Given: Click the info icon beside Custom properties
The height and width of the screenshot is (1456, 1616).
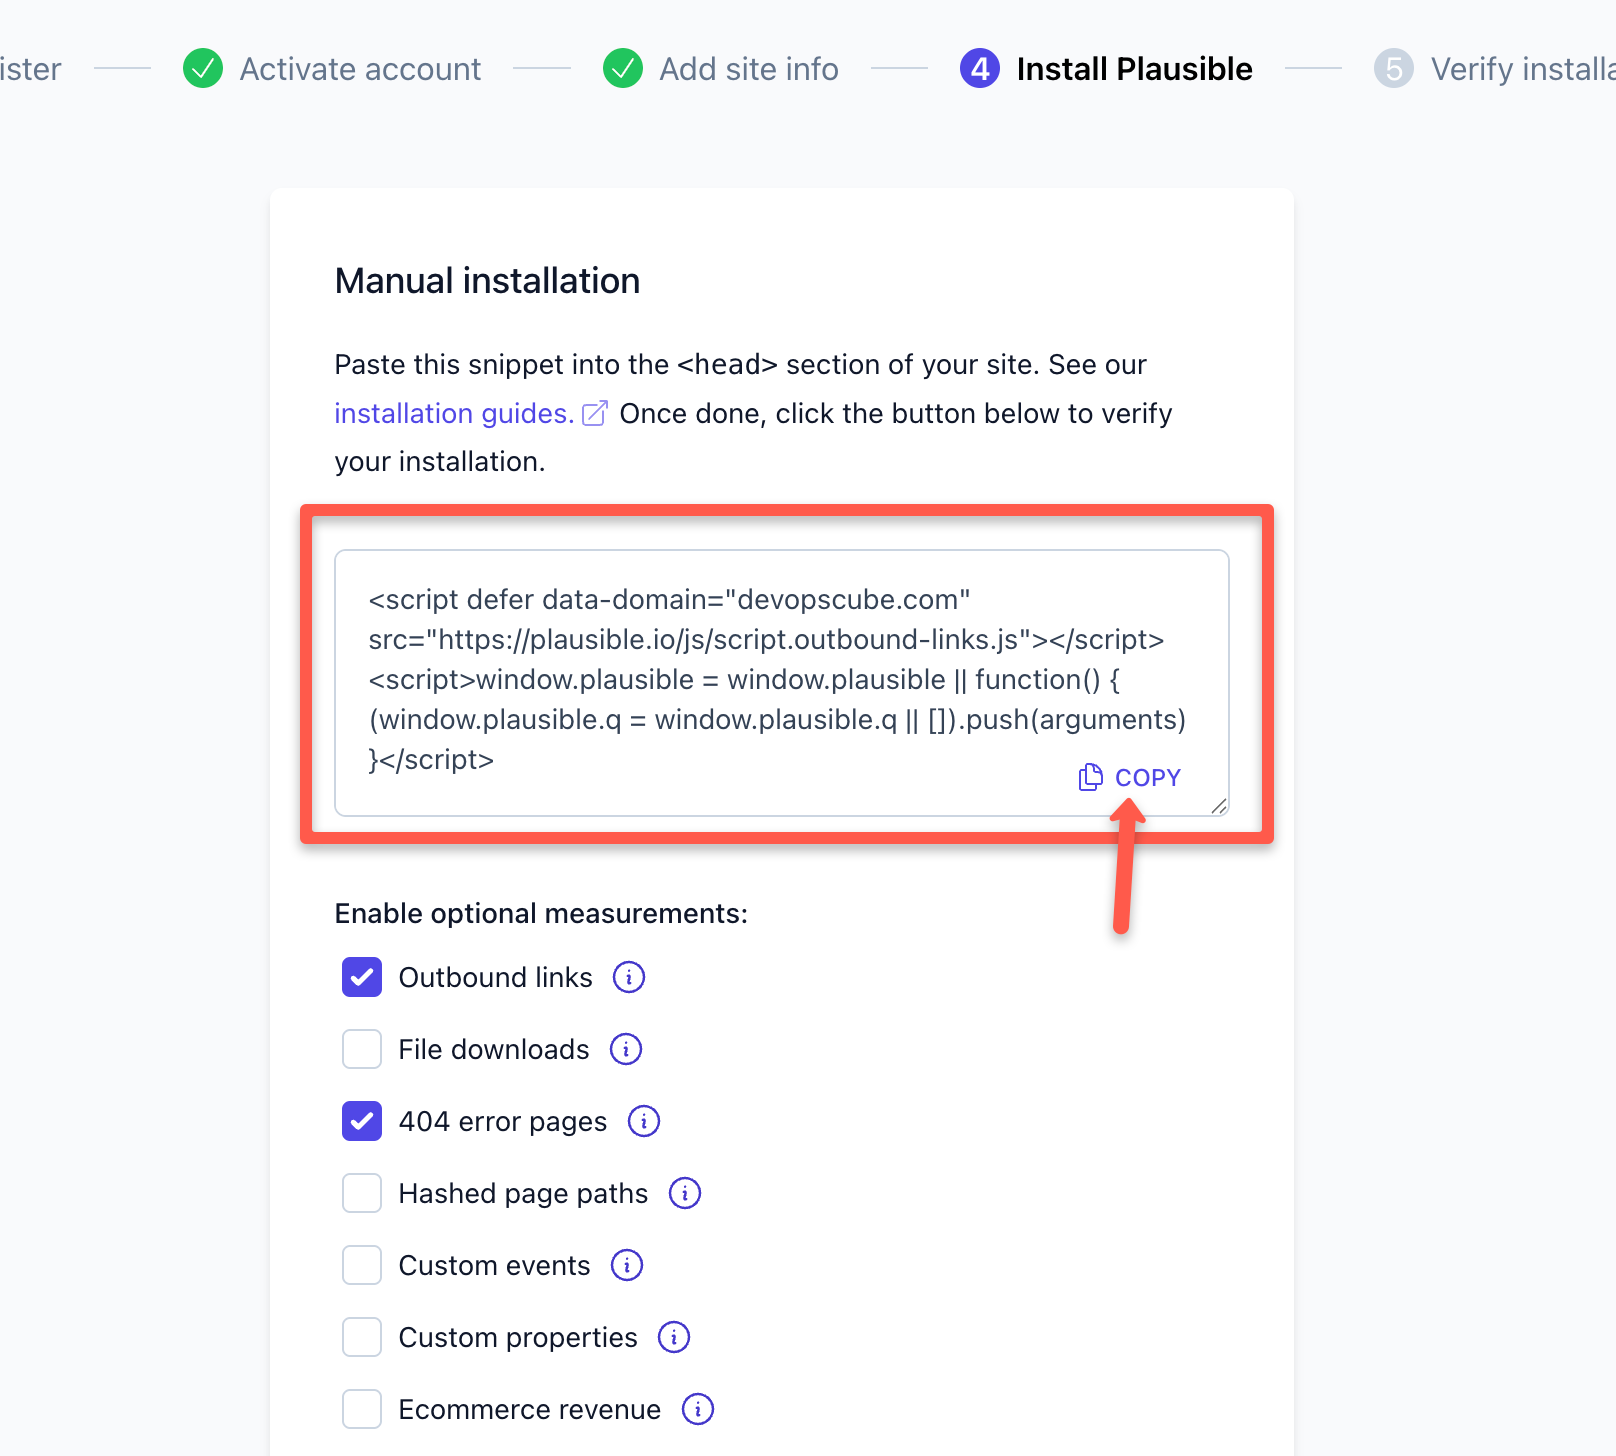Looking at the screenshot, I should click(x=674, y=1337).
